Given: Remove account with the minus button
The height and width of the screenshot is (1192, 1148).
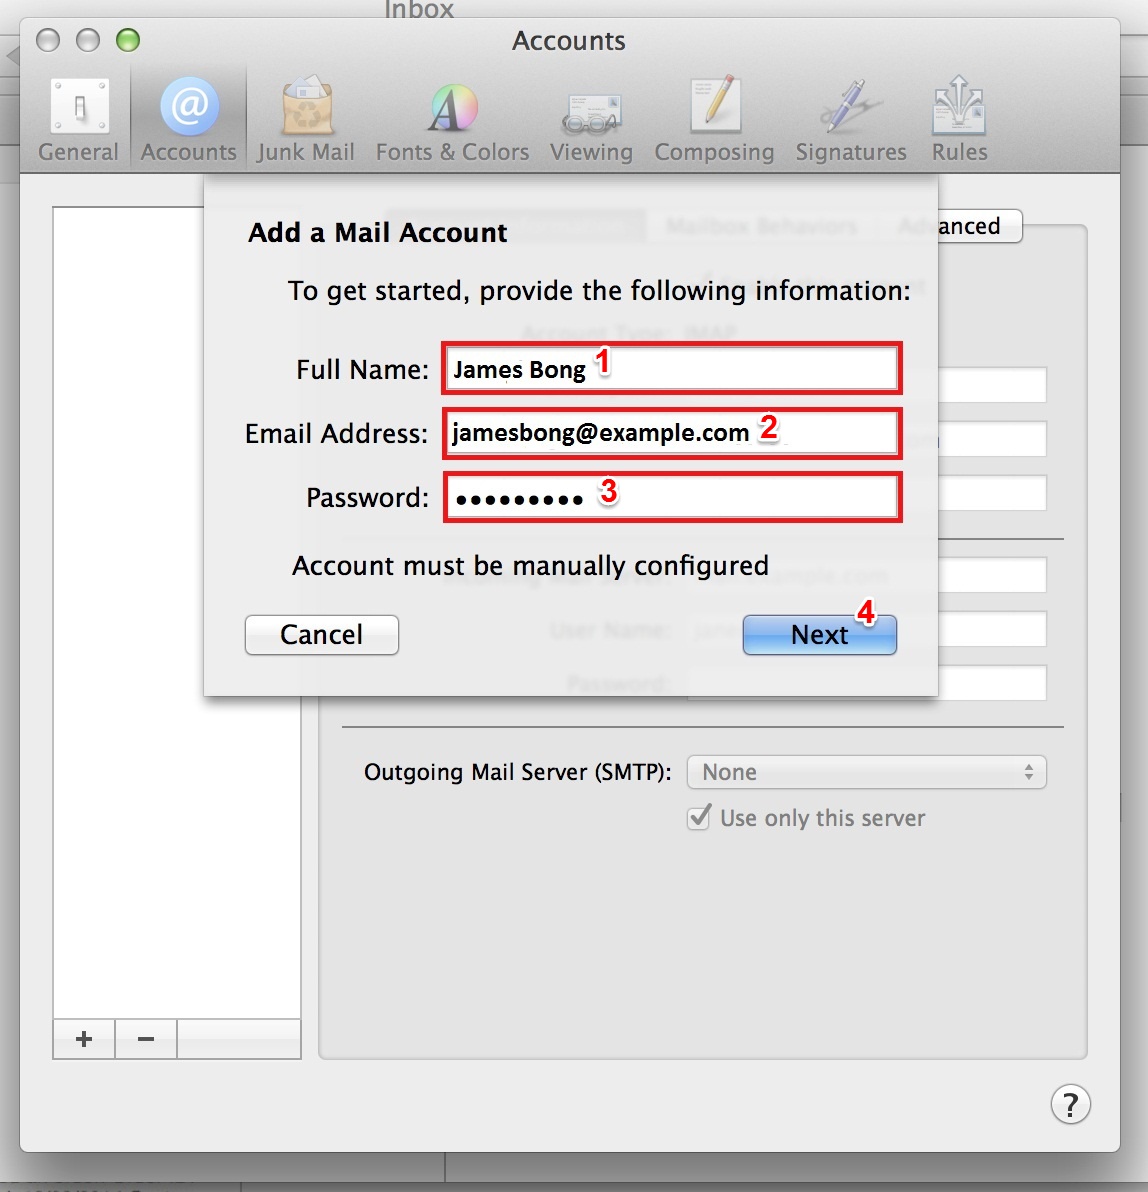Looking at the screenshot, I should (x=146, y=1038).
